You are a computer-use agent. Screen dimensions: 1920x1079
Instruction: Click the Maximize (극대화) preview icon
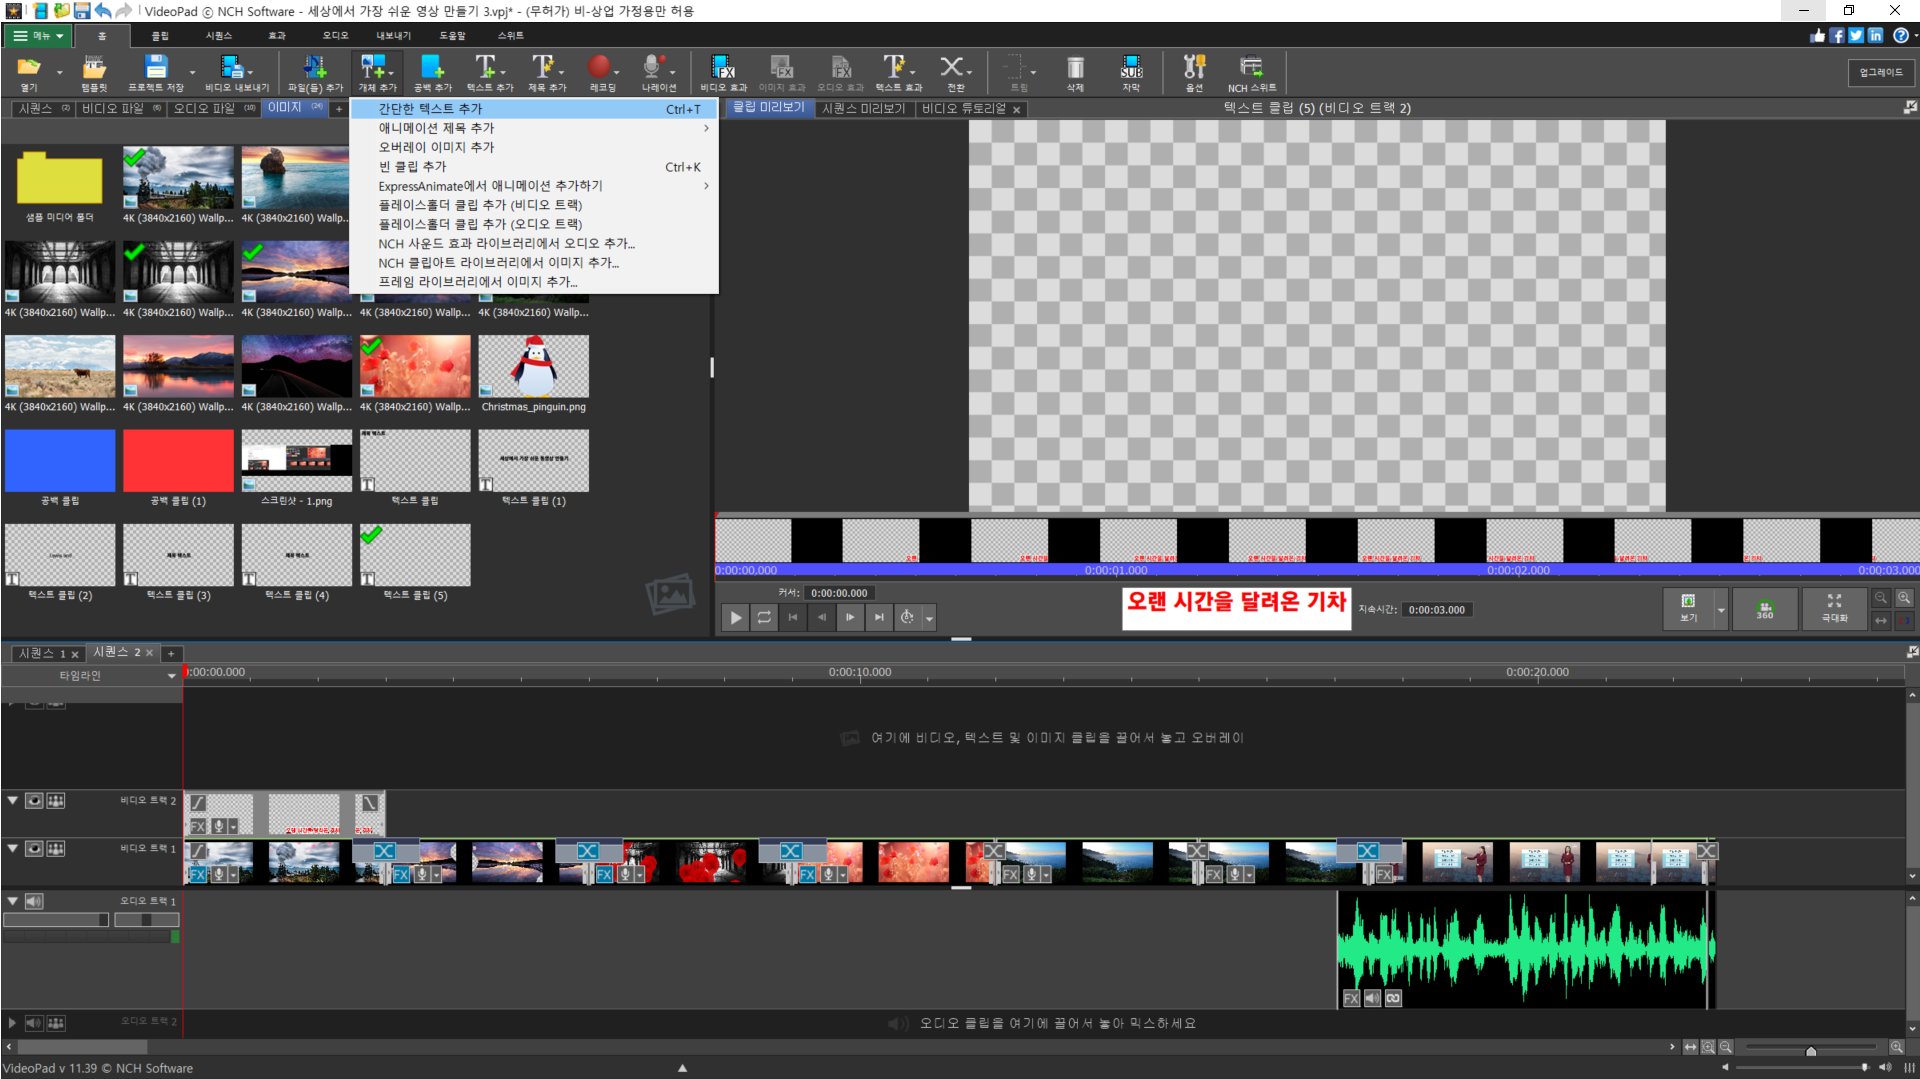click(x=1834, y=609)
